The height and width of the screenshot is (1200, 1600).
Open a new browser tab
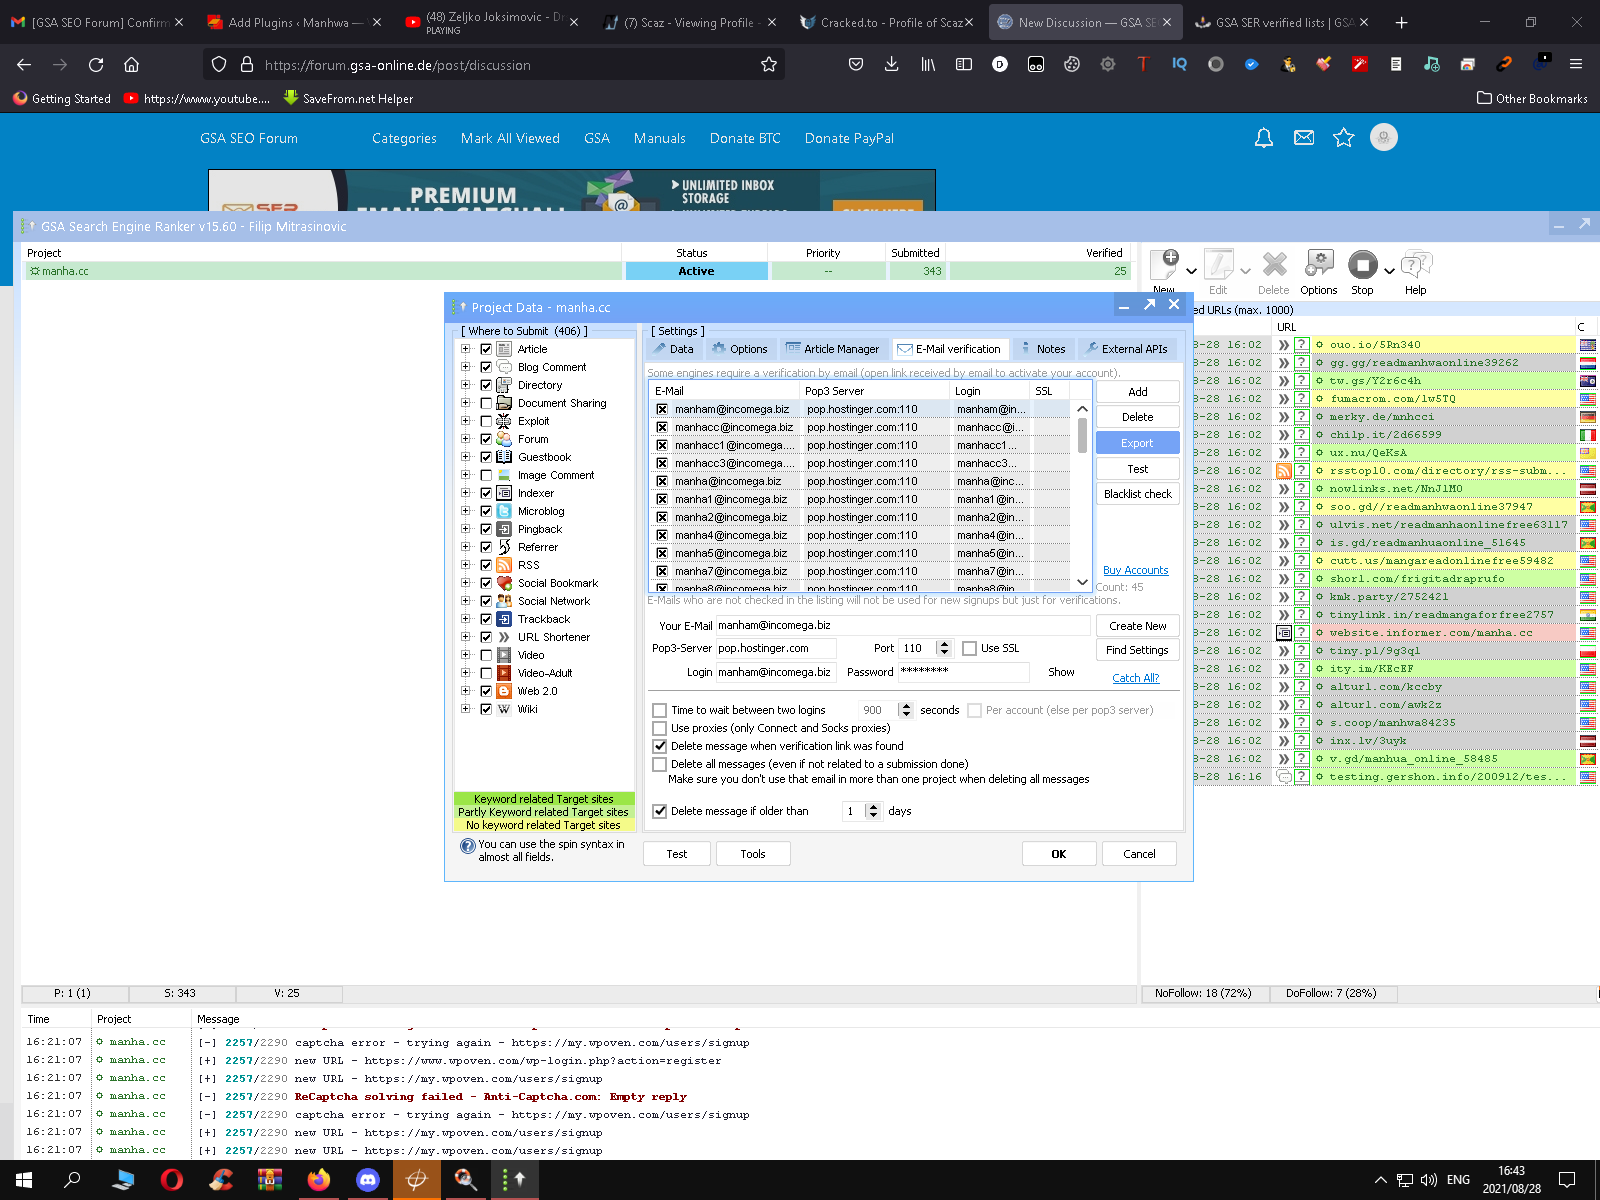pos(1401,22)
